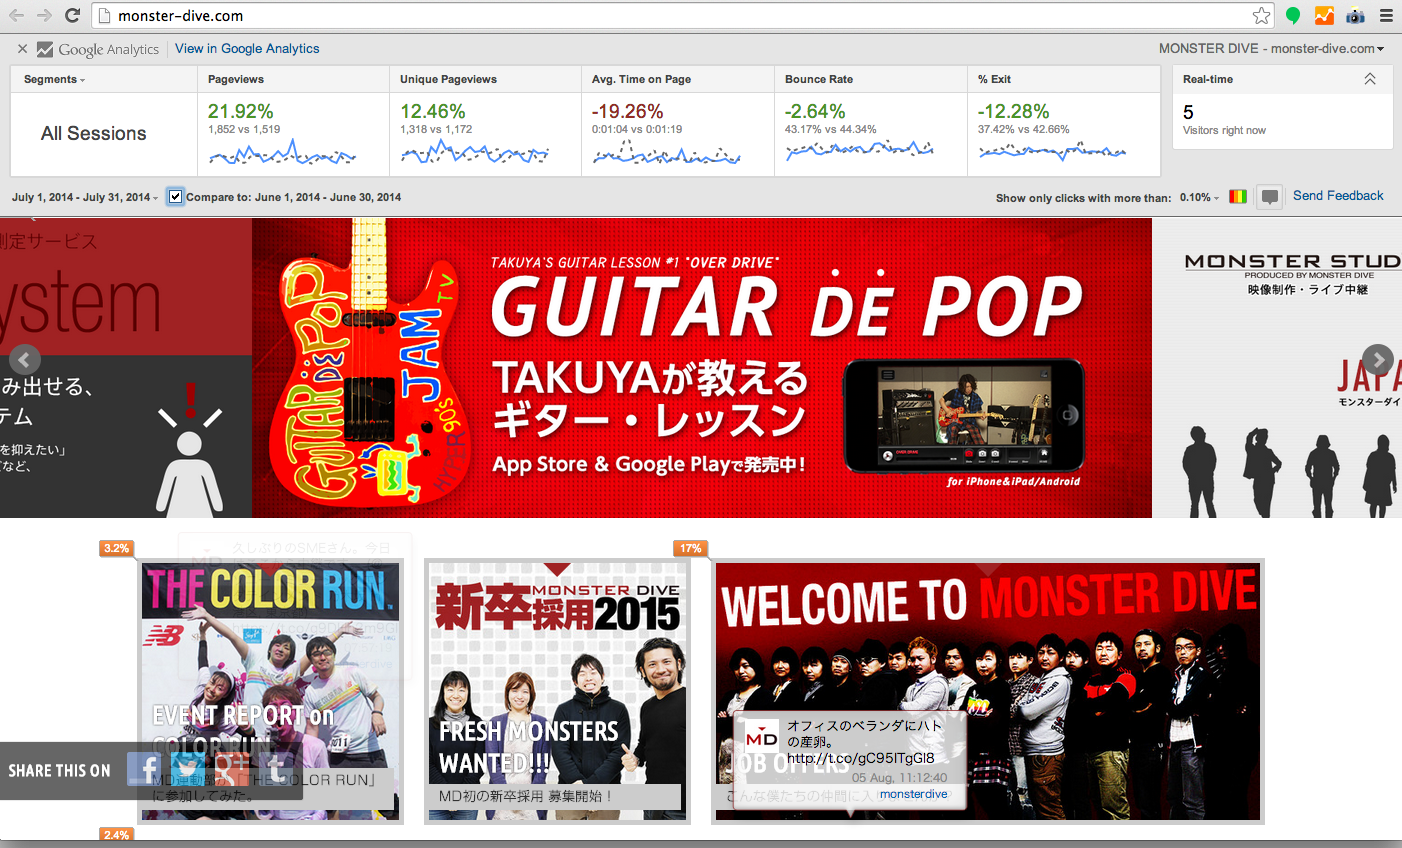This screenshot has height=848, width=1402.
Task: Open the green pin extension icon
Action: (x=1293, y=15)
